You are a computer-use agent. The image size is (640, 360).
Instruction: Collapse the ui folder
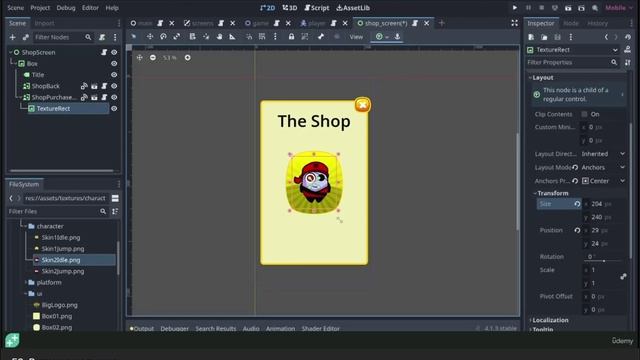(25, 293)
